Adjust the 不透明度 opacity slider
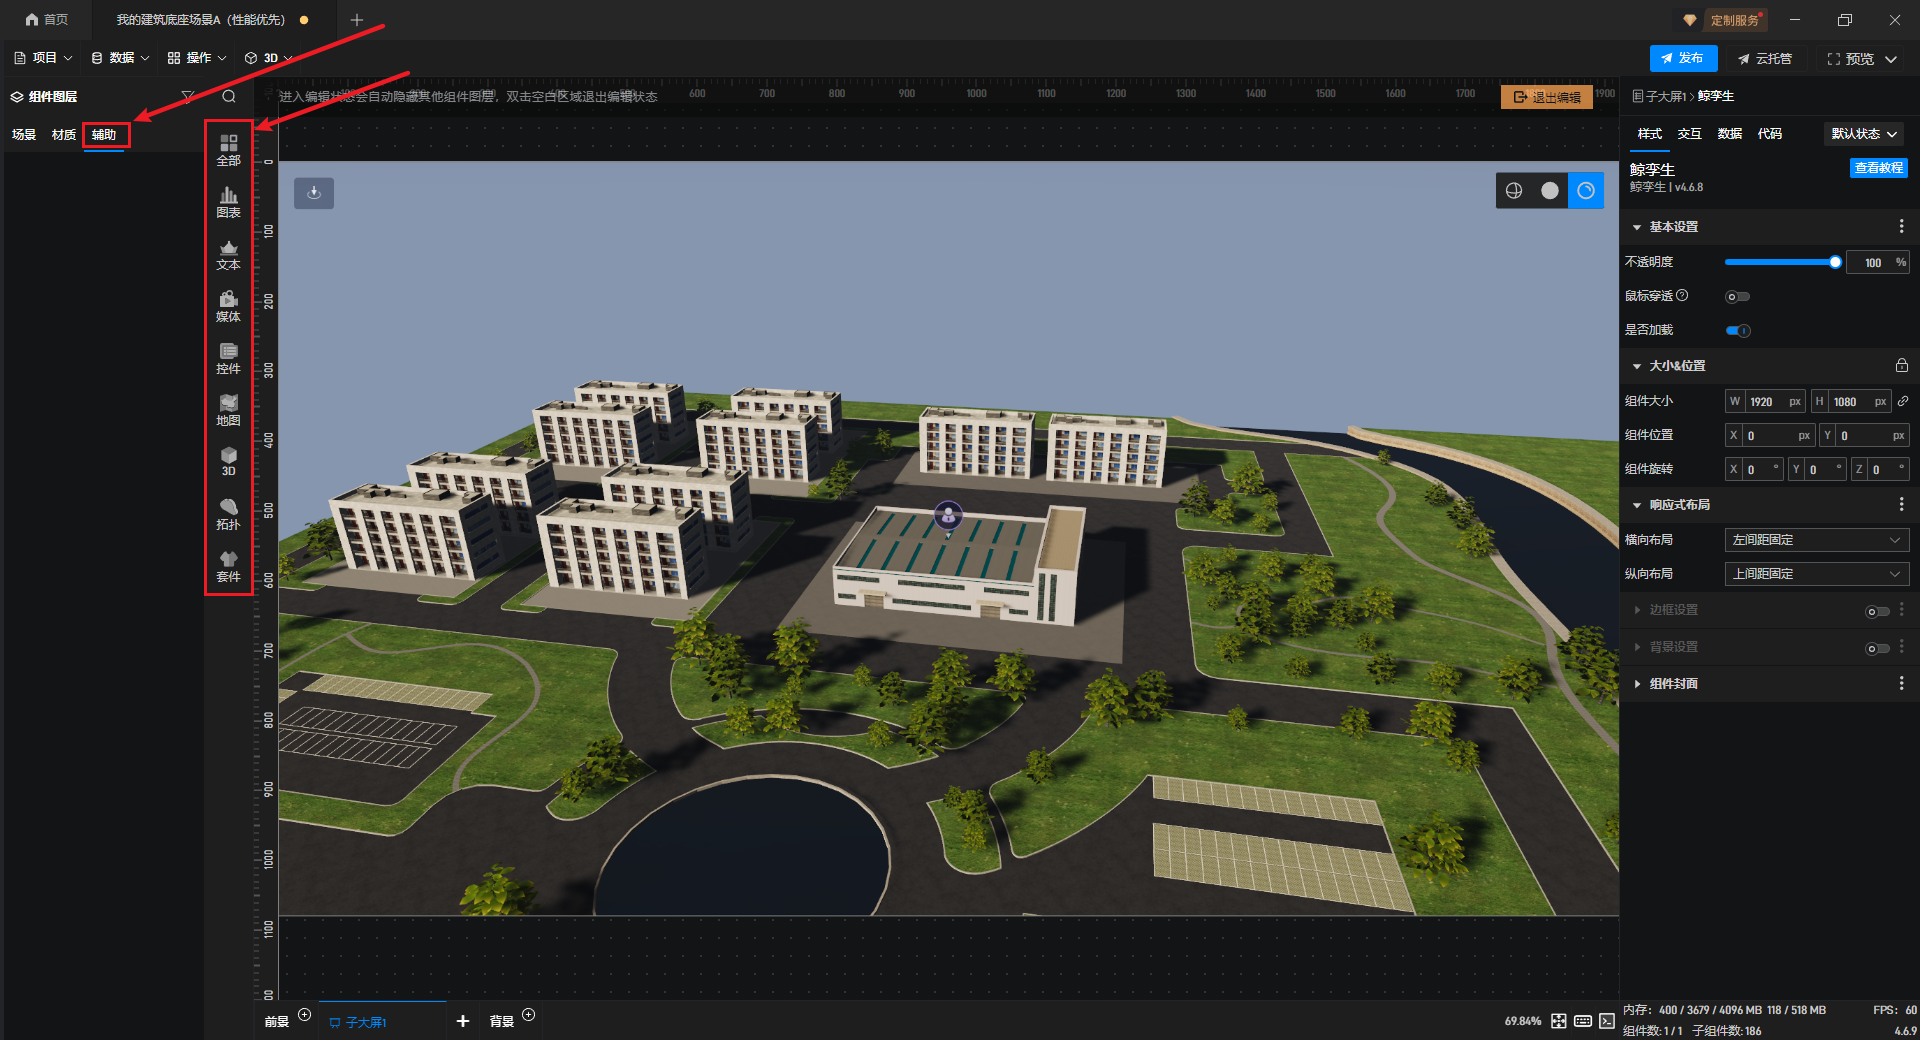 pyautogui.click(x=1780, y=262)
